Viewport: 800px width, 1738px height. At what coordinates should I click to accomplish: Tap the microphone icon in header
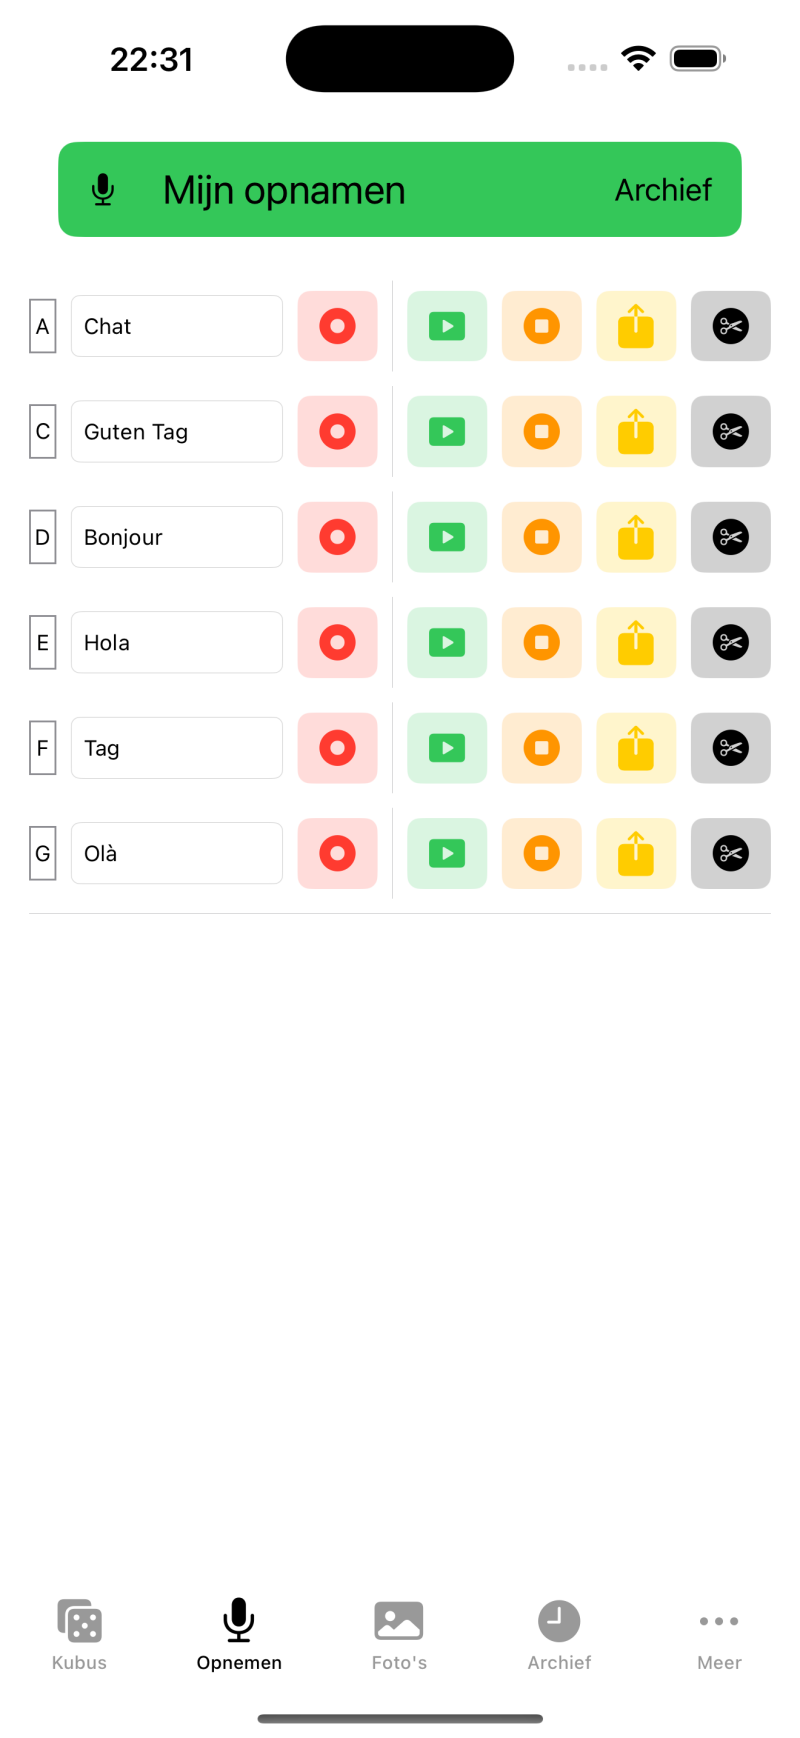[103, 190]
